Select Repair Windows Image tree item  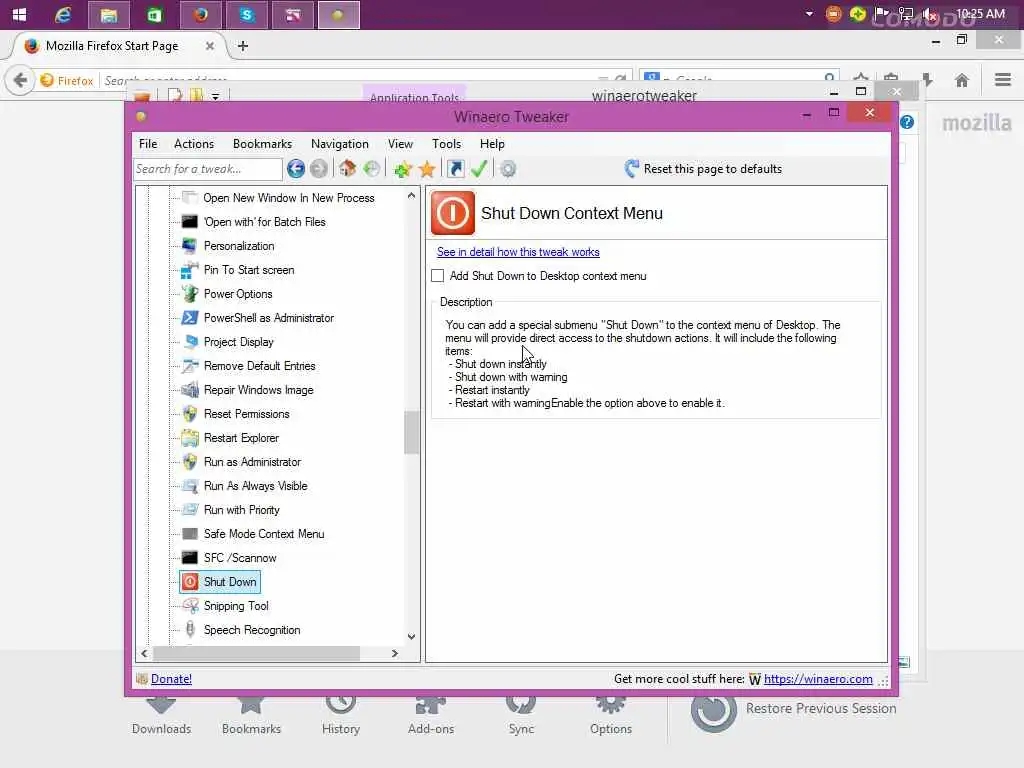point(259,390)
